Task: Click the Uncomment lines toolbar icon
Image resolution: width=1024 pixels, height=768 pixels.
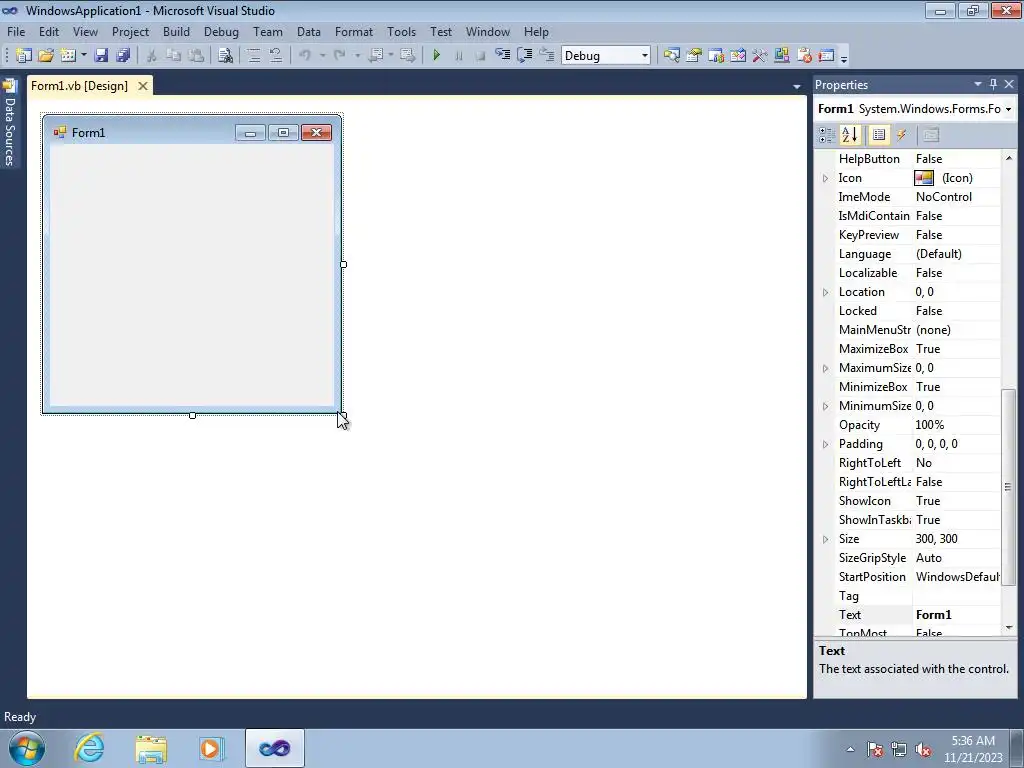Action: [276, 56]
